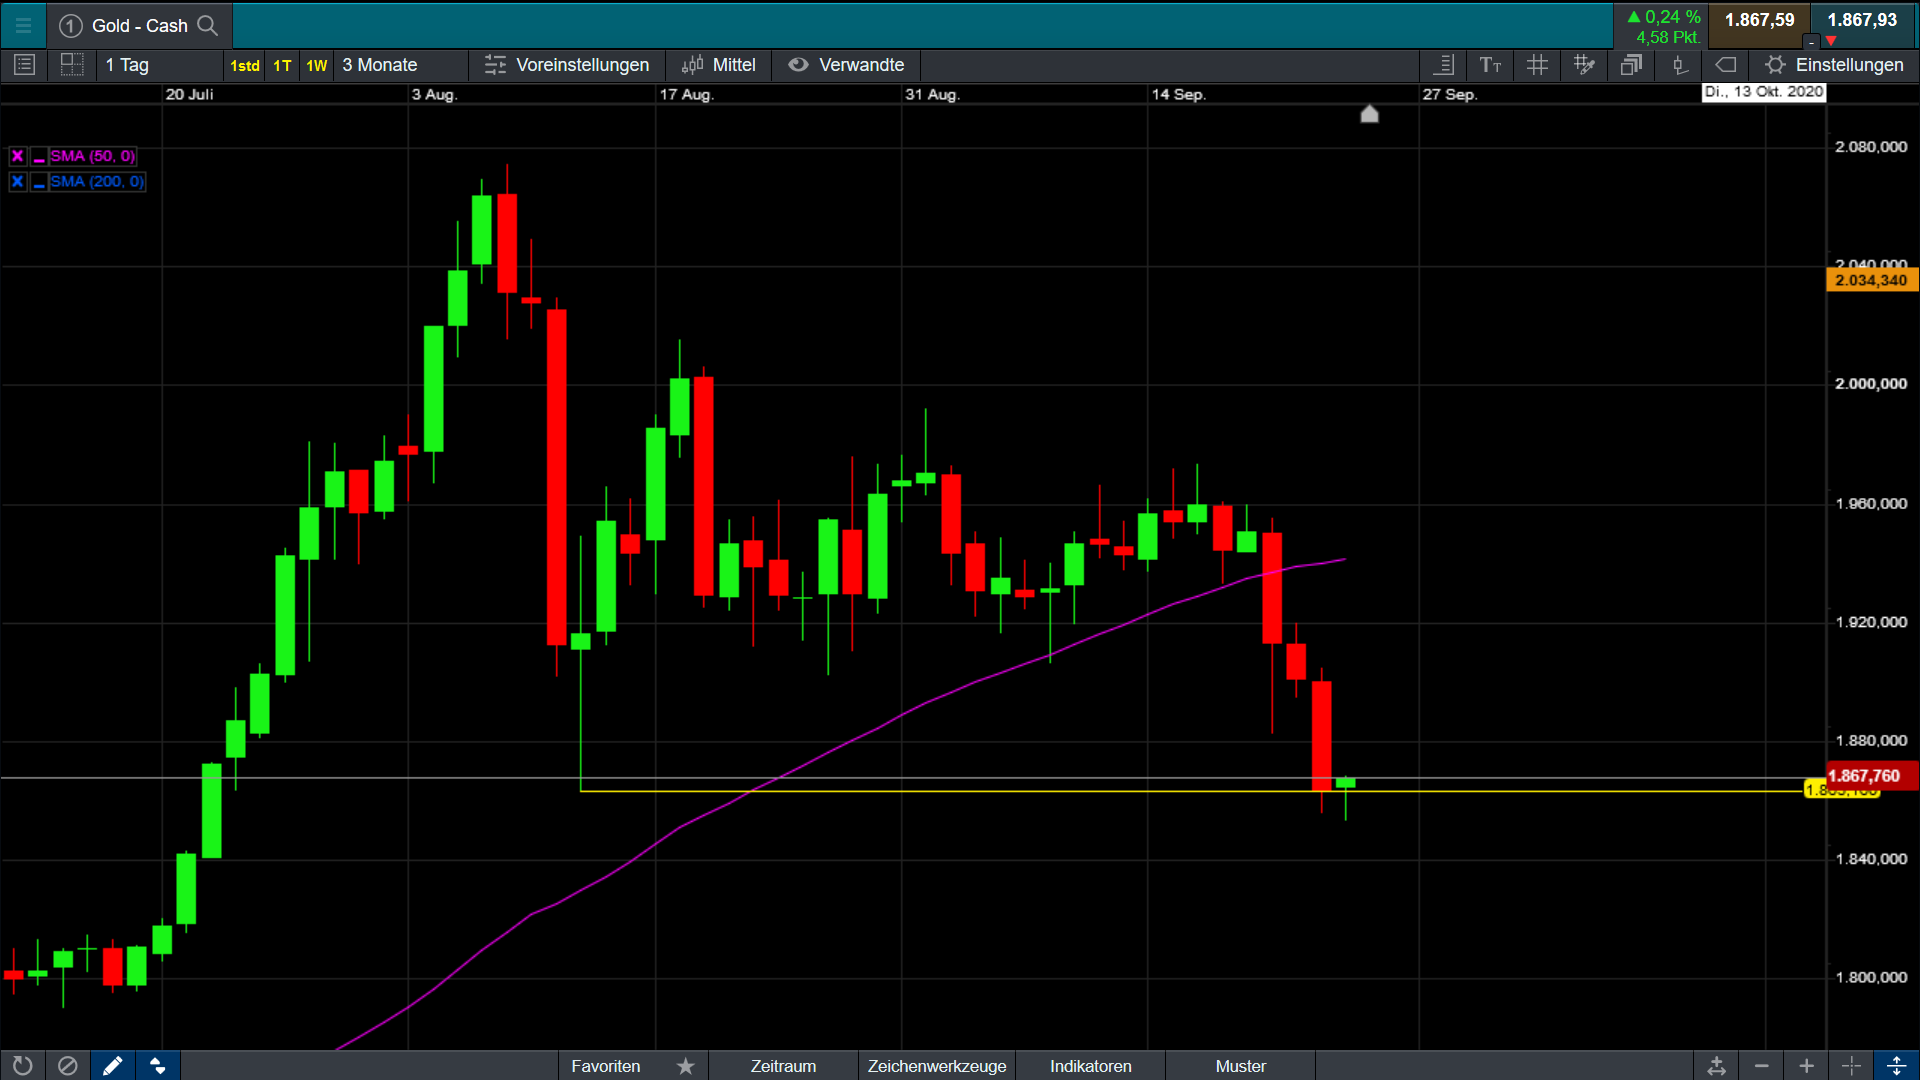The height and width of the screenshot is (1080, 1920).
Task: Activate the pencil drawing tool
Action: tap(112, 1066)
